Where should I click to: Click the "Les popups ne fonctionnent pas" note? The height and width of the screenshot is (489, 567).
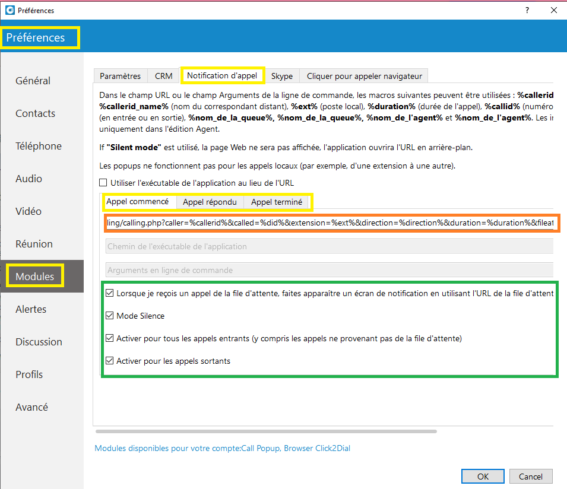tap(277, 166)
